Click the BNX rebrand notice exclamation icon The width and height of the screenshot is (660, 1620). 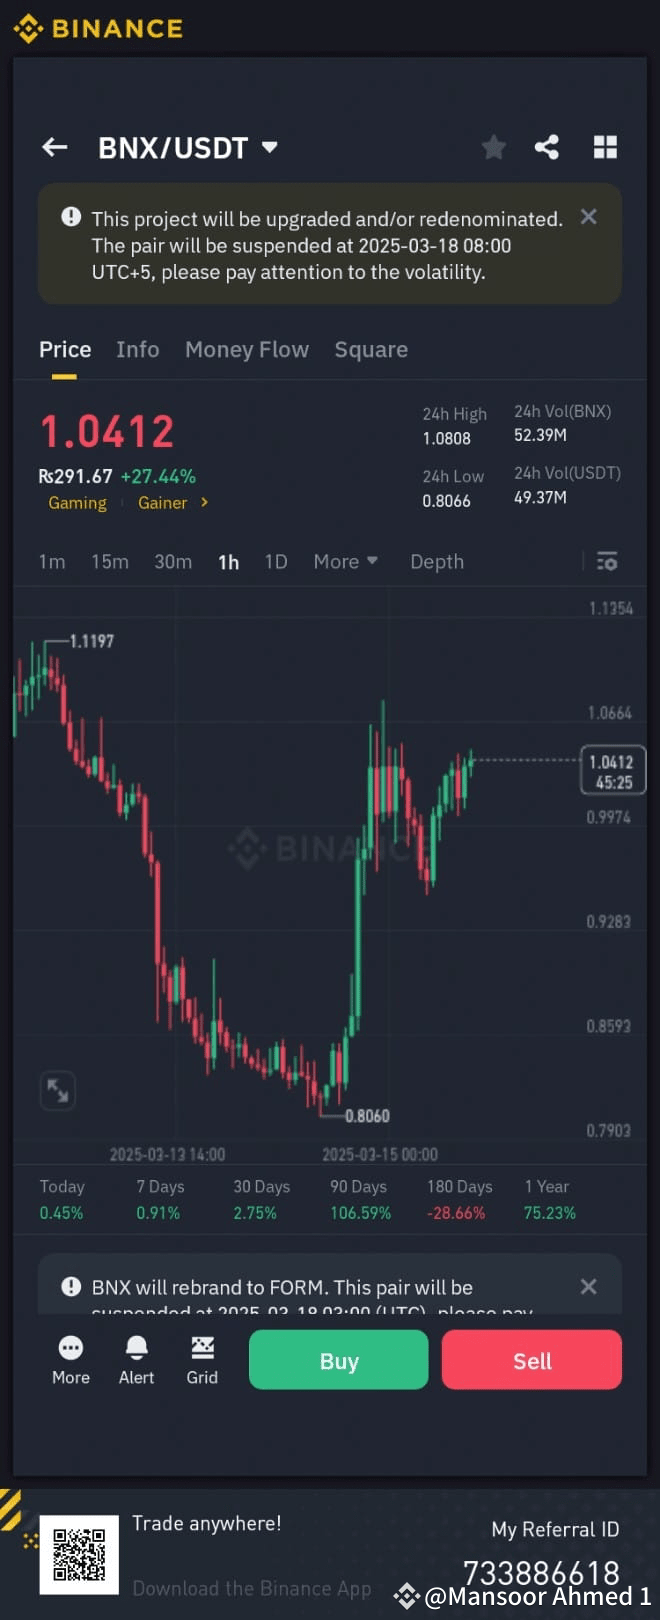[x=71, y=1287]
